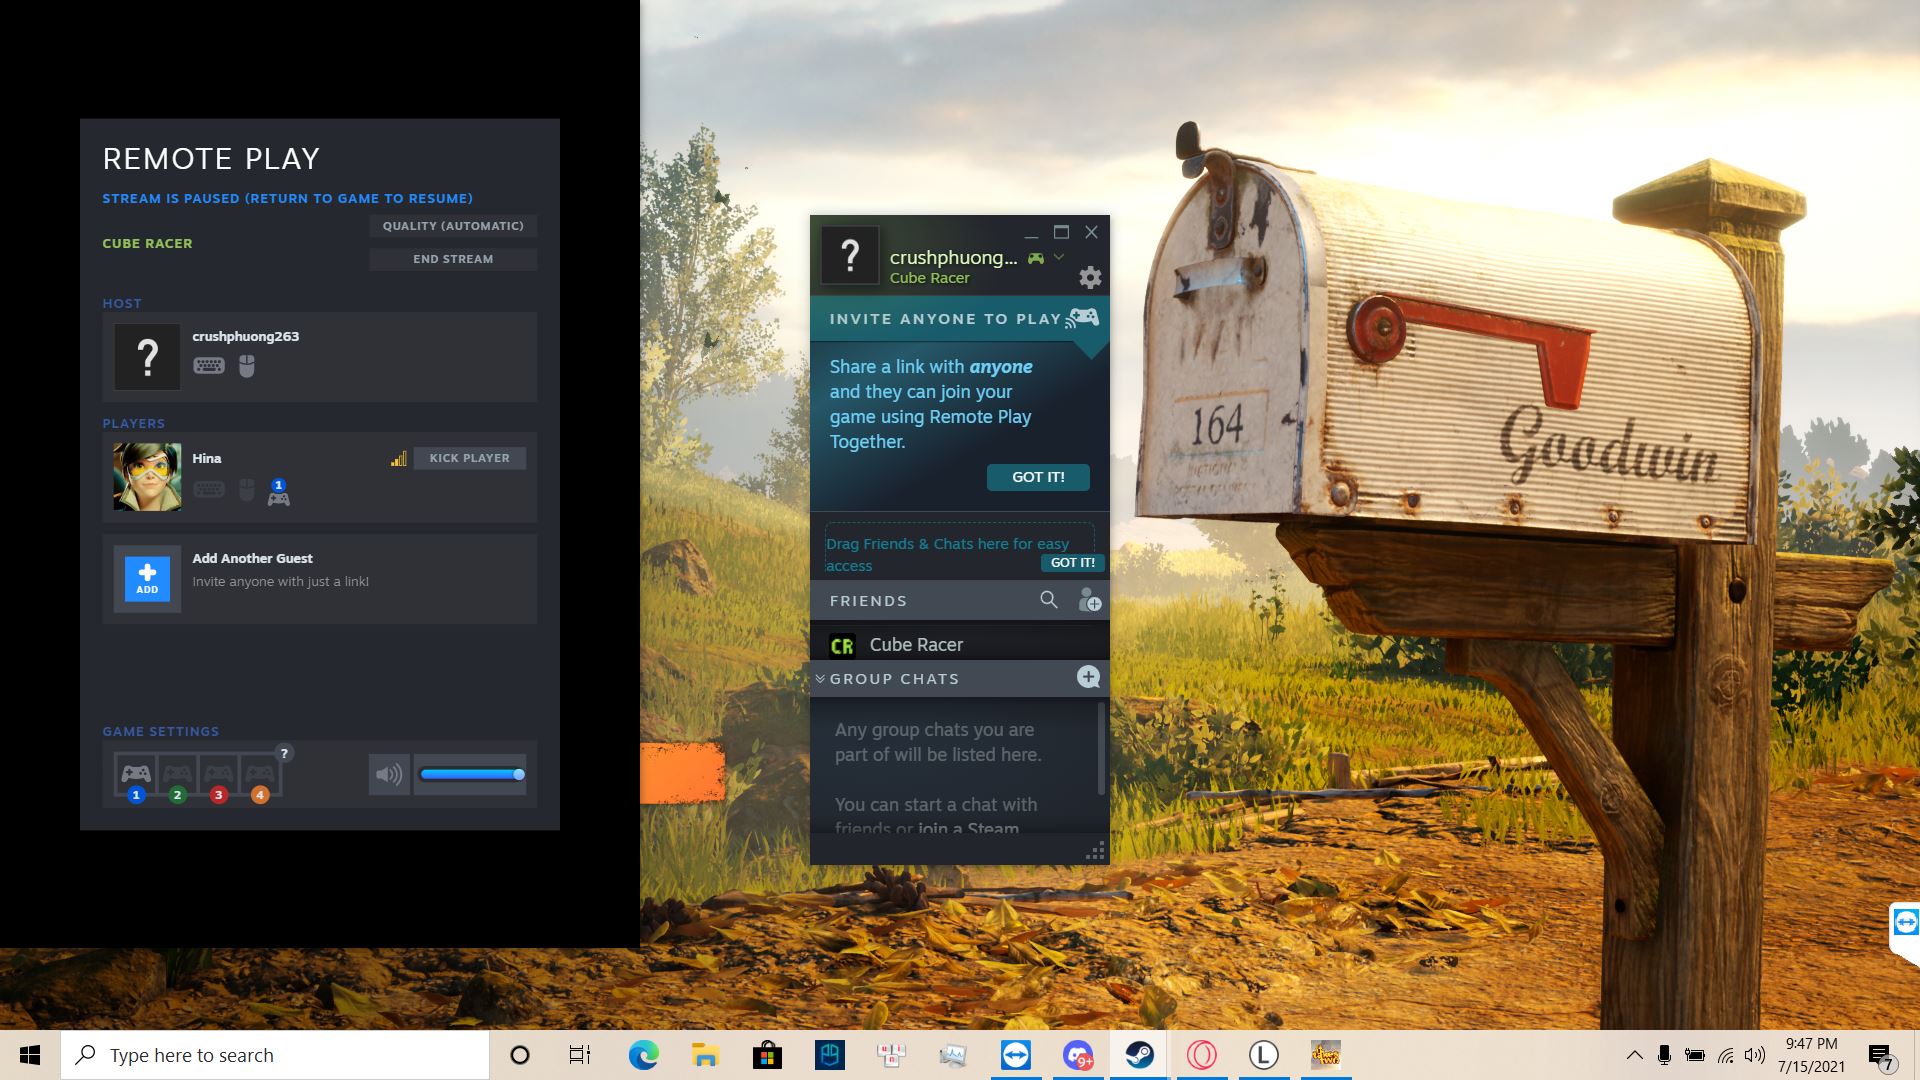The width and height of the screenshot is (1920, 1080).
Task: Open Task View from the taskbar
Action: point(580,1055)
